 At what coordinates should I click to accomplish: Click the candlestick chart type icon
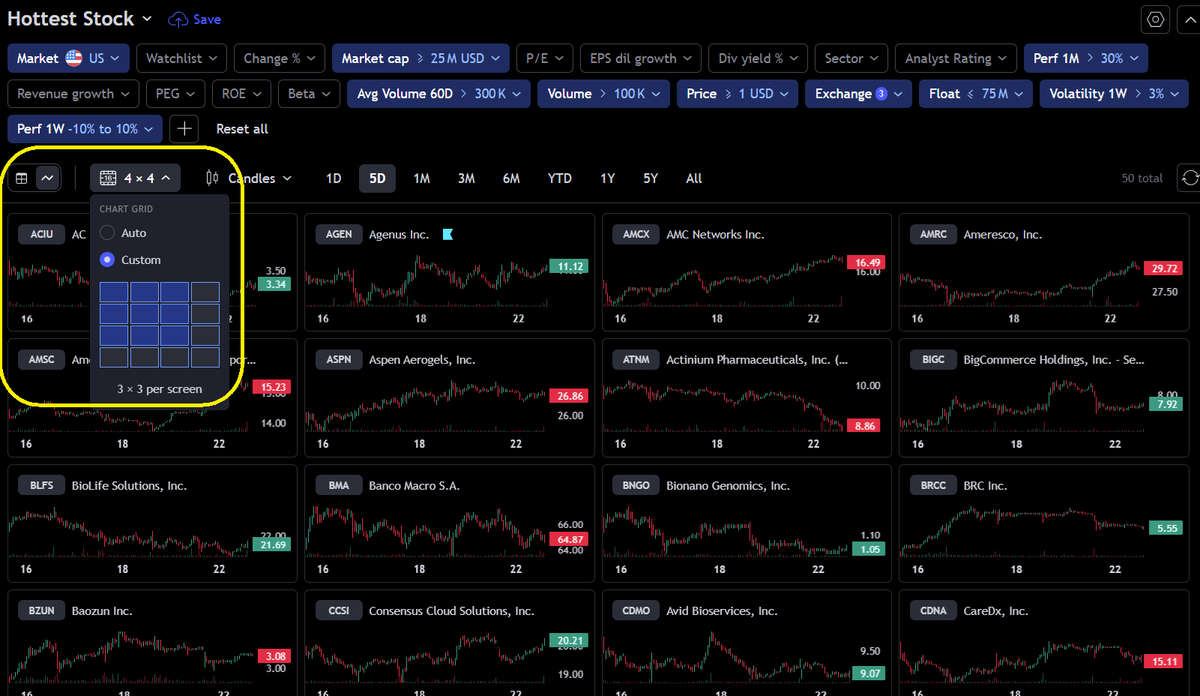211,178
